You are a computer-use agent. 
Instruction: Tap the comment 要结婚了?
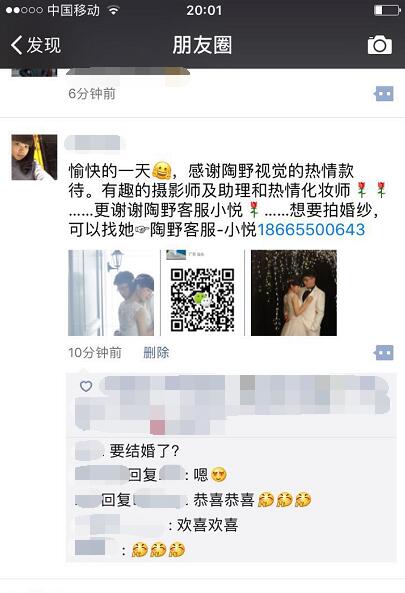(x=127, y=451)
